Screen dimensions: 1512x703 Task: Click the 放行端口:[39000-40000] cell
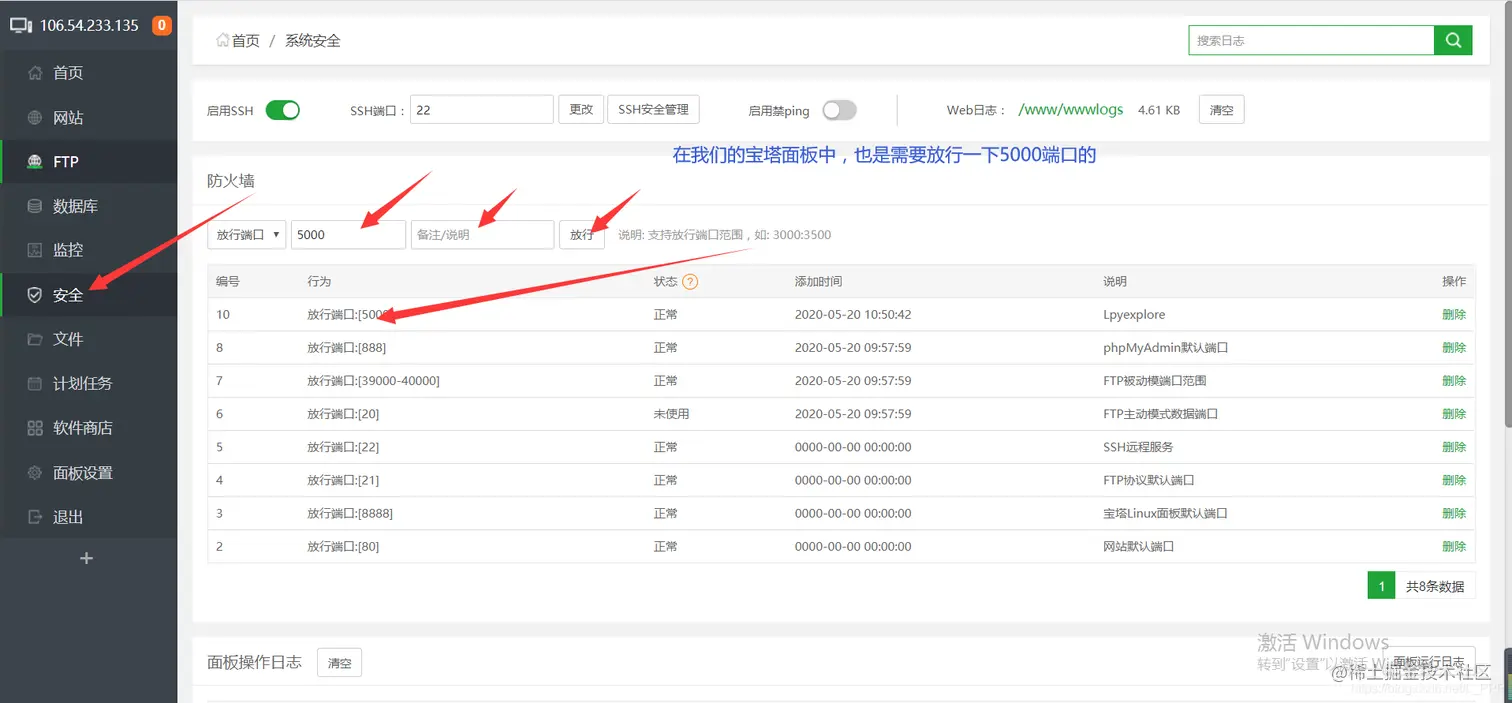(x=373, y=381)
